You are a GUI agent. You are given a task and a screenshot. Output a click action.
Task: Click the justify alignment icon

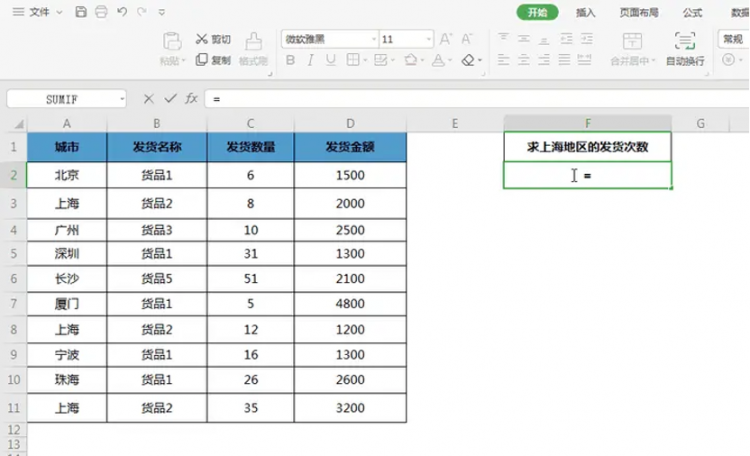coord(564,60)
